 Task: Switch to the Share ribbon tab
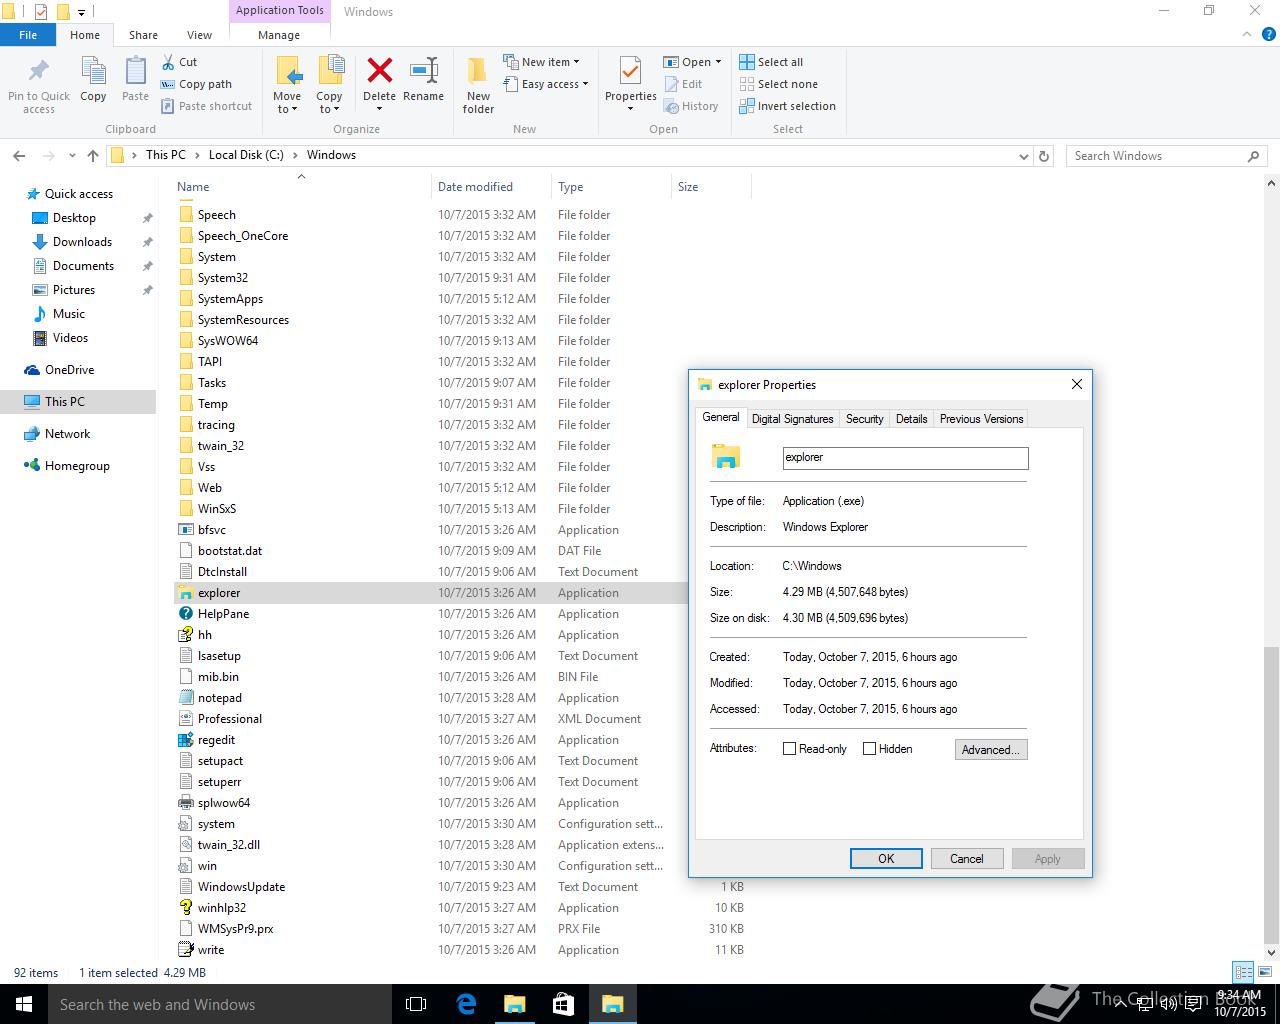click(x=143, y=34)
